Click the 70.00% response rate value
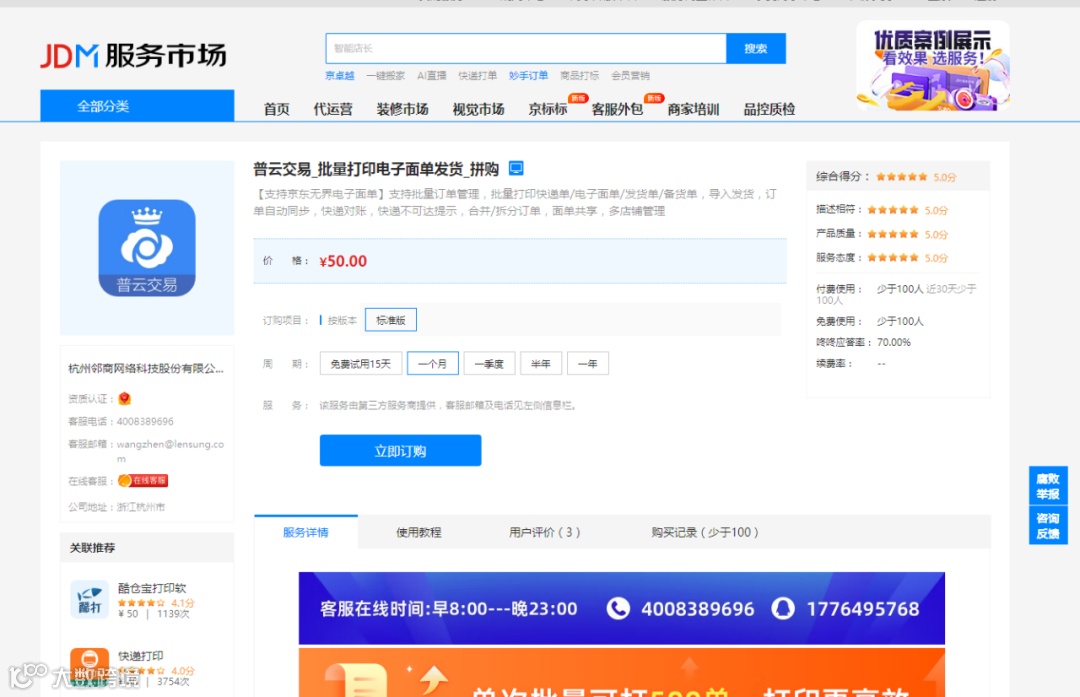Image resolution: width=1080 pixels, height=697 pixels. pos(893,342)
